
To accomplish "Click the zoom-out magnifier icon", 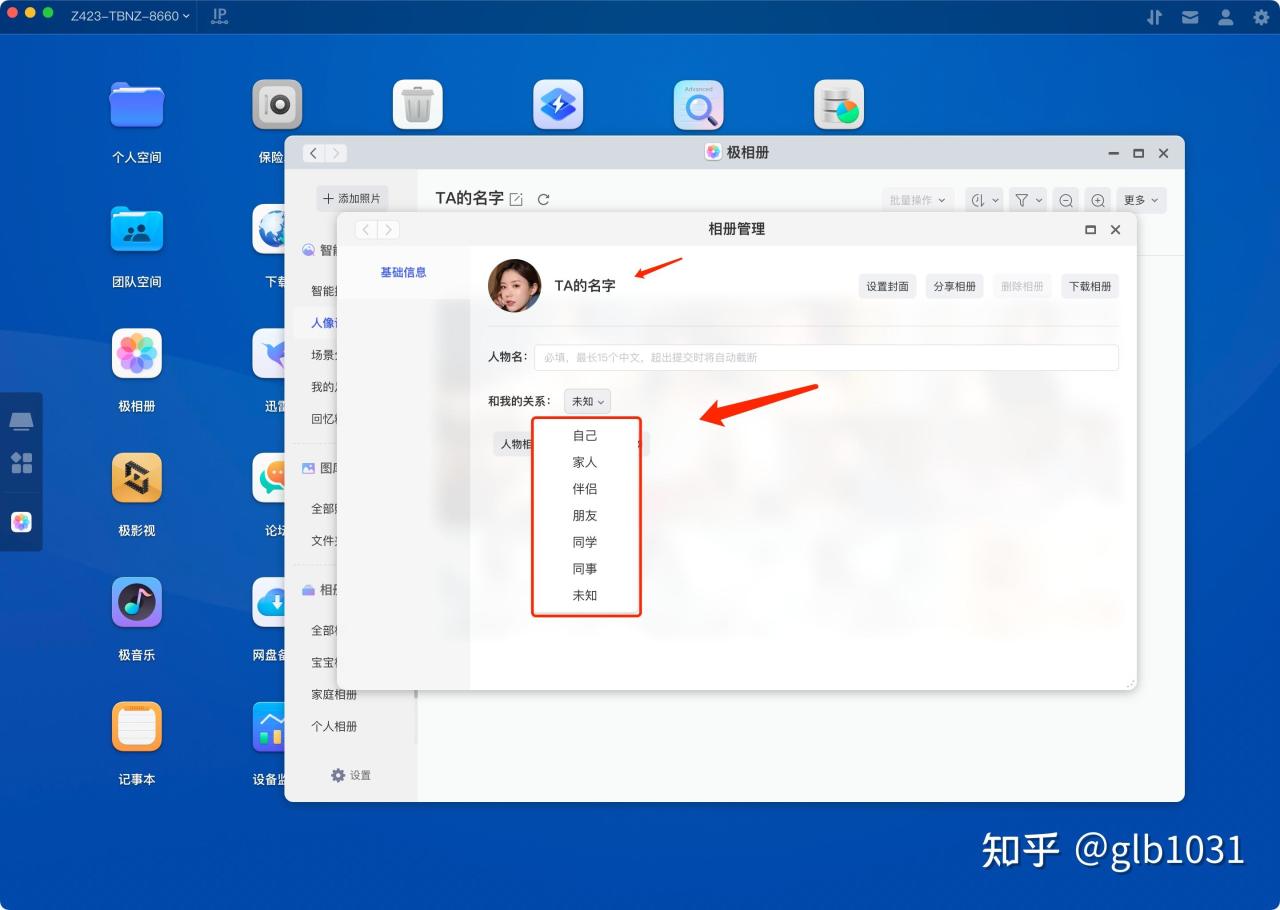I will click(1065, 199).
